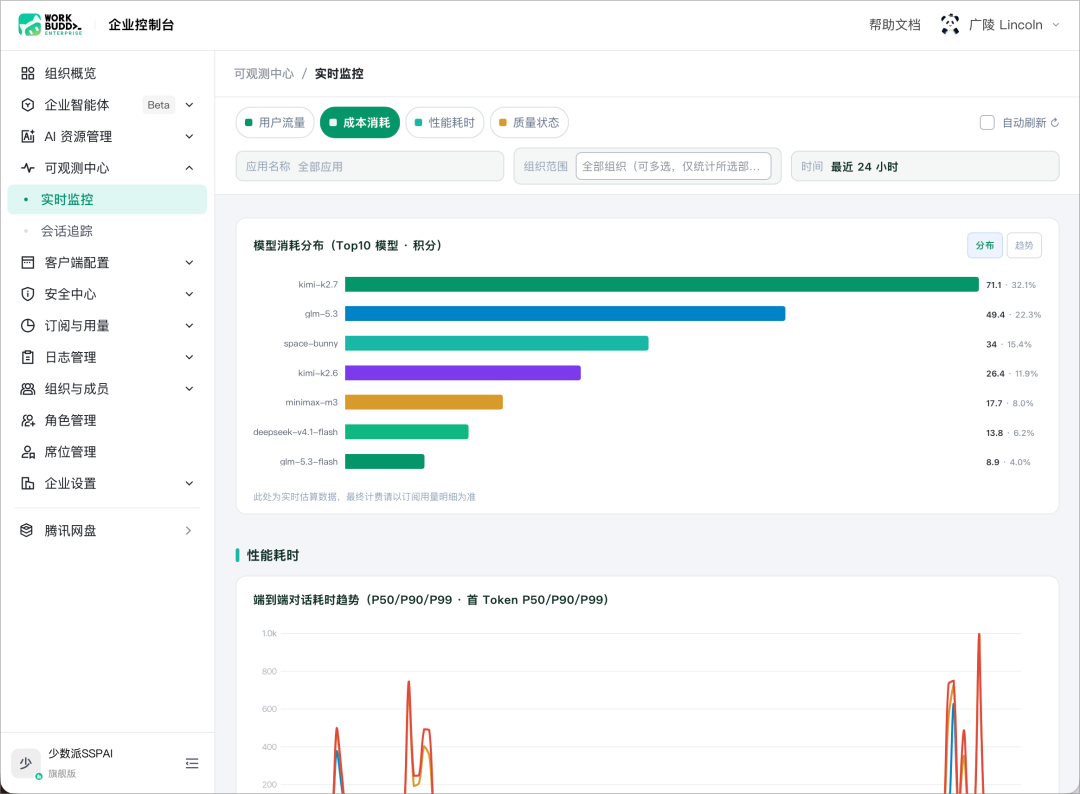
Task: Click the deepseek-v4.1-flash bar
Action: click(406, 432)
